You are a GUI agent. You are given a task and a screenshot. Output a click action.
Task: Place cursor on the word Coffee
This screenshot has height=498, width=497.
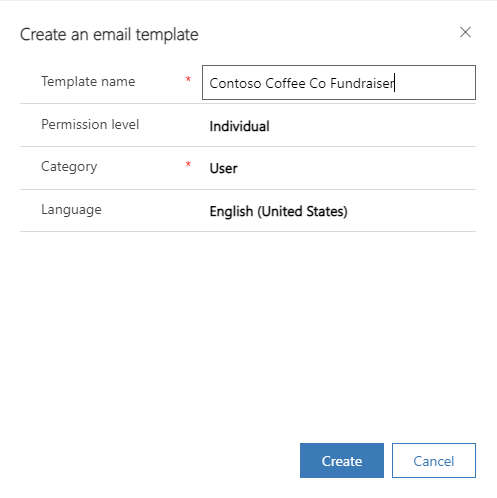point(285,83)
